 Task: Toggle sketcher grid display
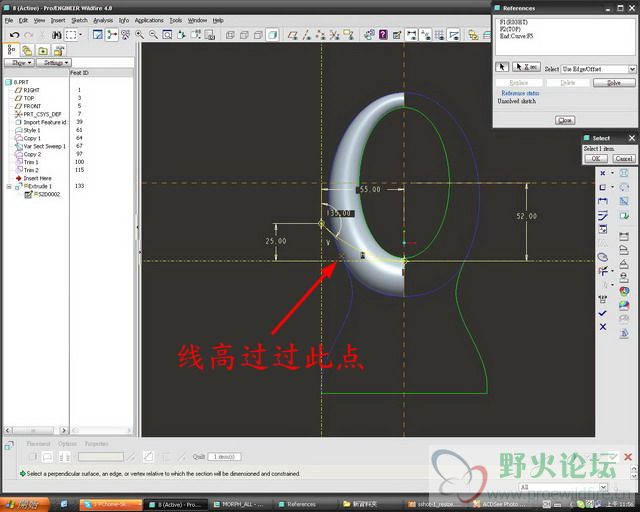tap(440, 35)
